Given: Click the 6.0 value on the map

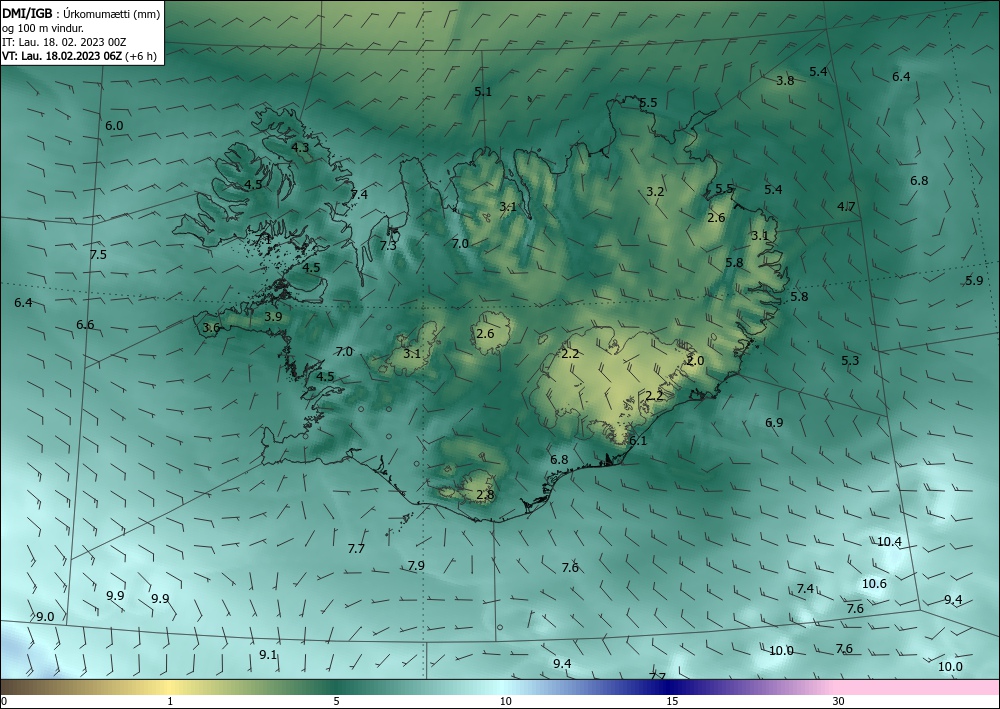Looking at the screenshot, I should coord(114,126).
